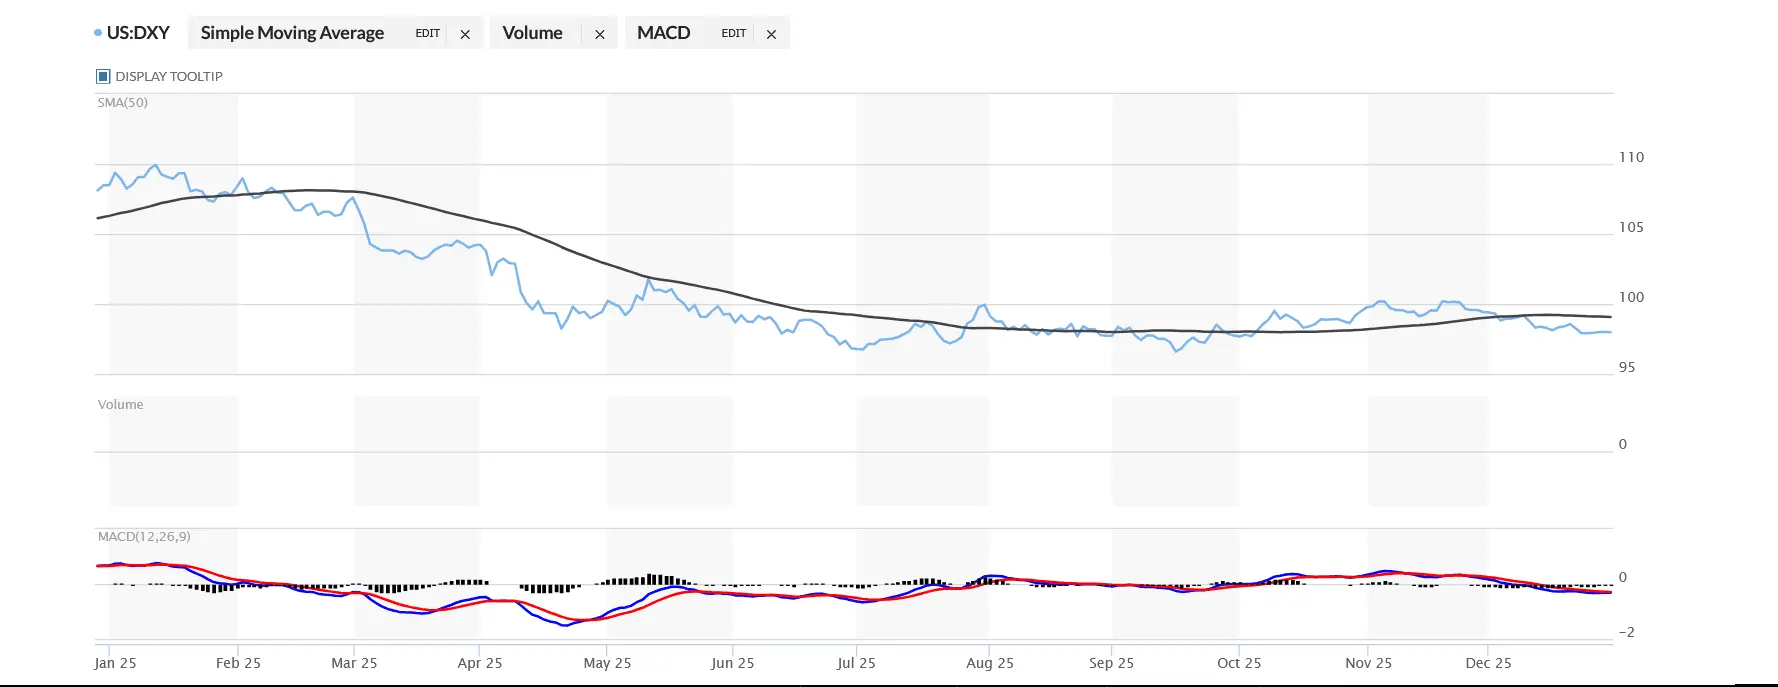Click the SMA(50) chart legend label
The image size is (1778, 687).
pos(122,102)
